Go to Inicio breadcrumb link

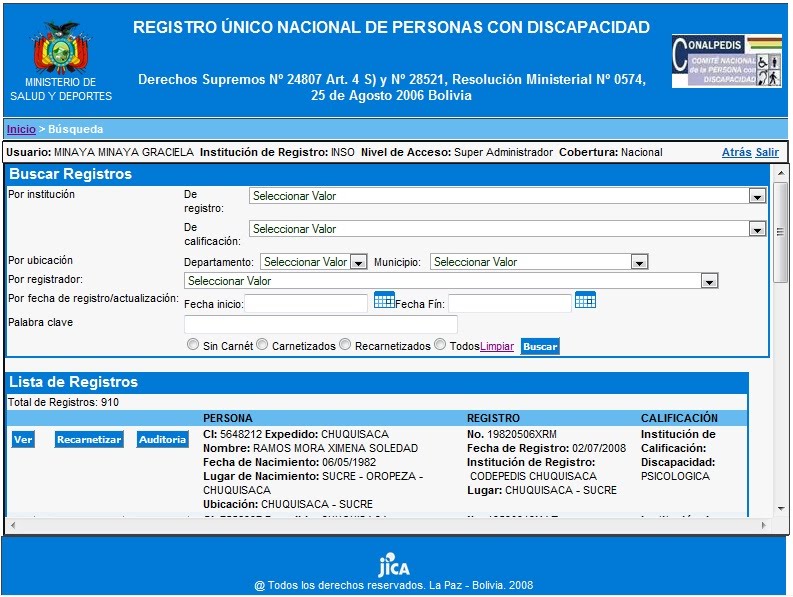(21, 129)
